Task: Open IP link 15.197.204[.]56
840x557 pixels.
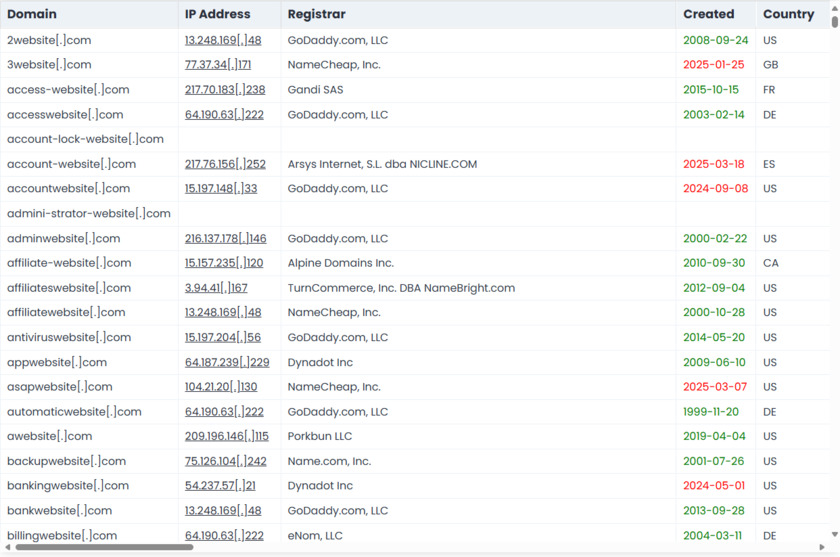Action: click(223, 337)
